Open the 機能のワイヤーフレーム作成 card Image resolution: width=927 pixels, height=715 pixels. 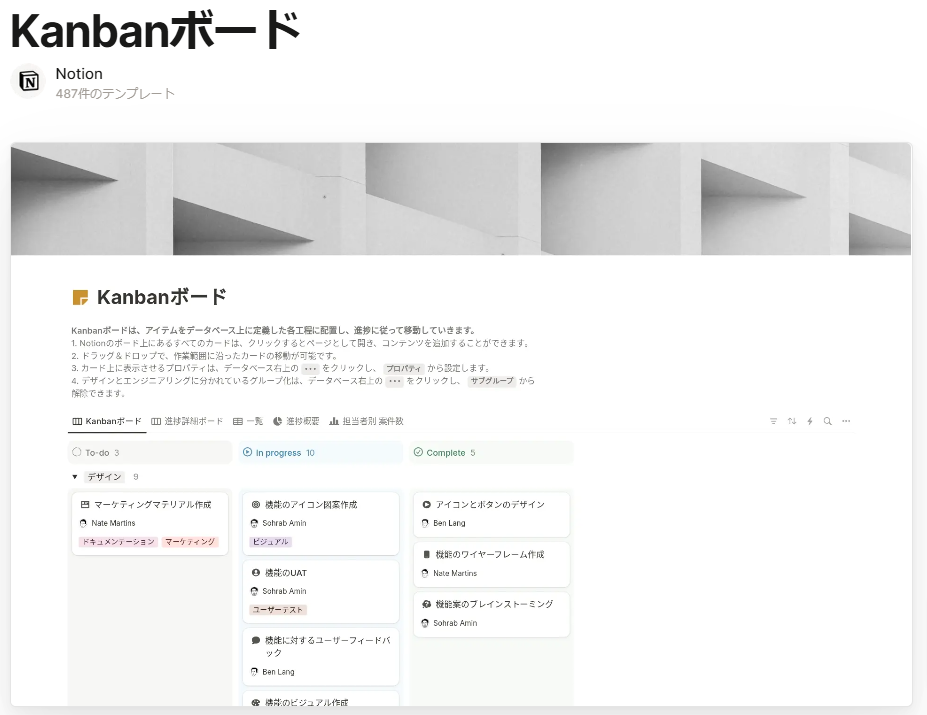[491, 564]
